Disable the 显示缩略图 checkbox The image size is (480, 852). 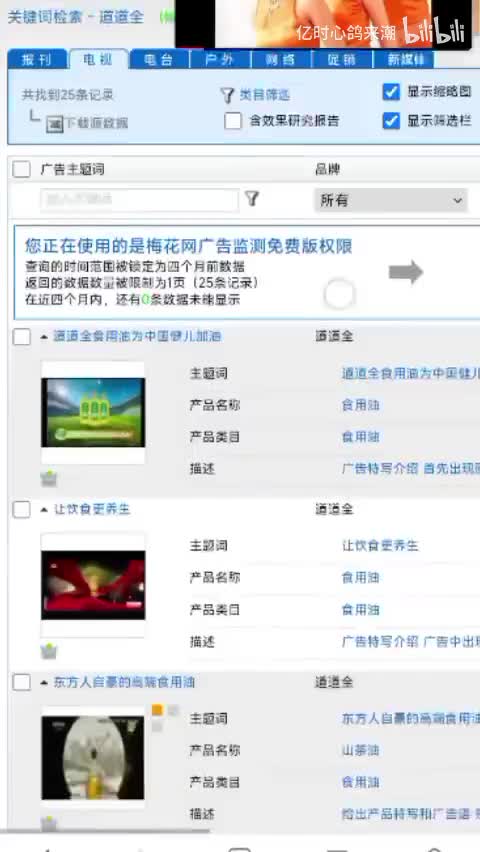391,92
